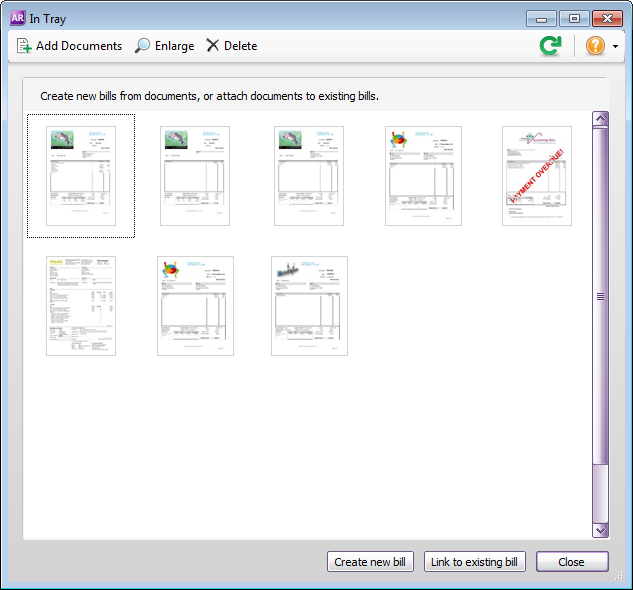This screenshot has width=633, height=590.
Task: Expand the dropdown arrow beside help icon
Action: click(616, 47)
